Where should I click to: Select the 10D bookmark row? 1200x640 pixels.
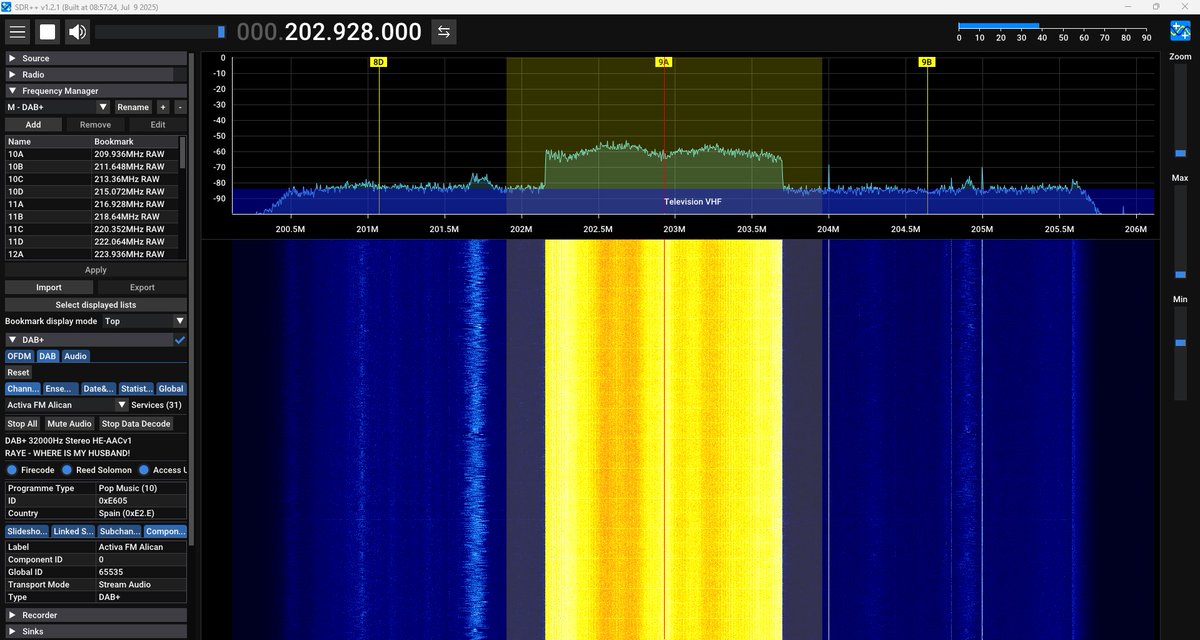(x=92, y=191)
